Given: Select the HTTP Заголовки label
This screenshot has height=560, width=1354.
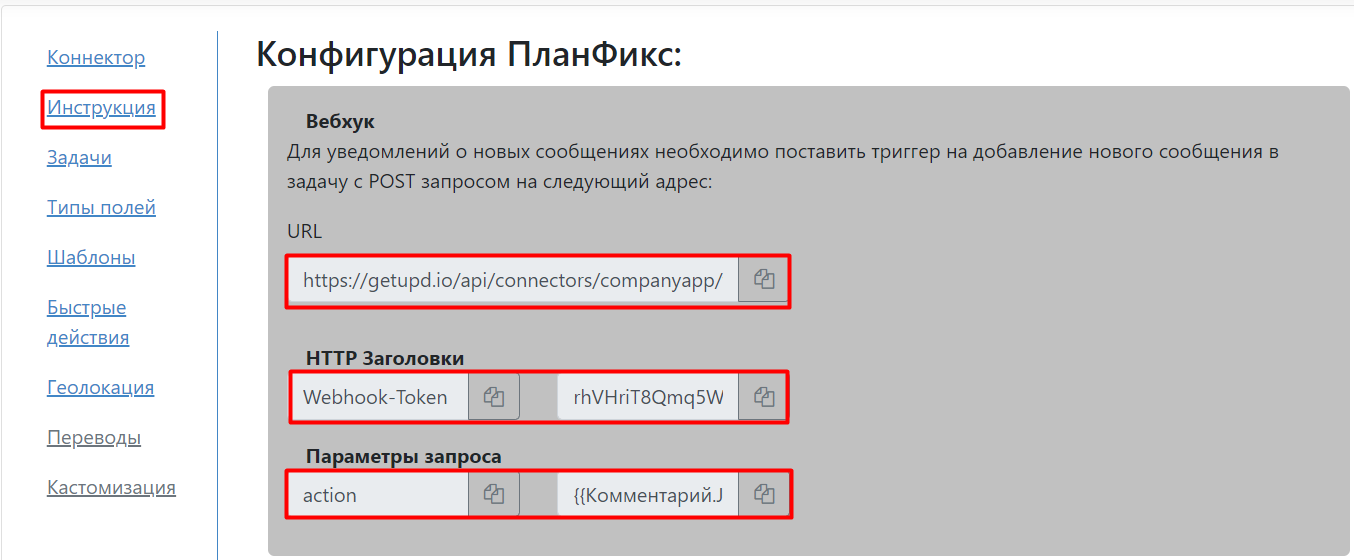Looking at the screenshot, I should (x=385, y=358).
